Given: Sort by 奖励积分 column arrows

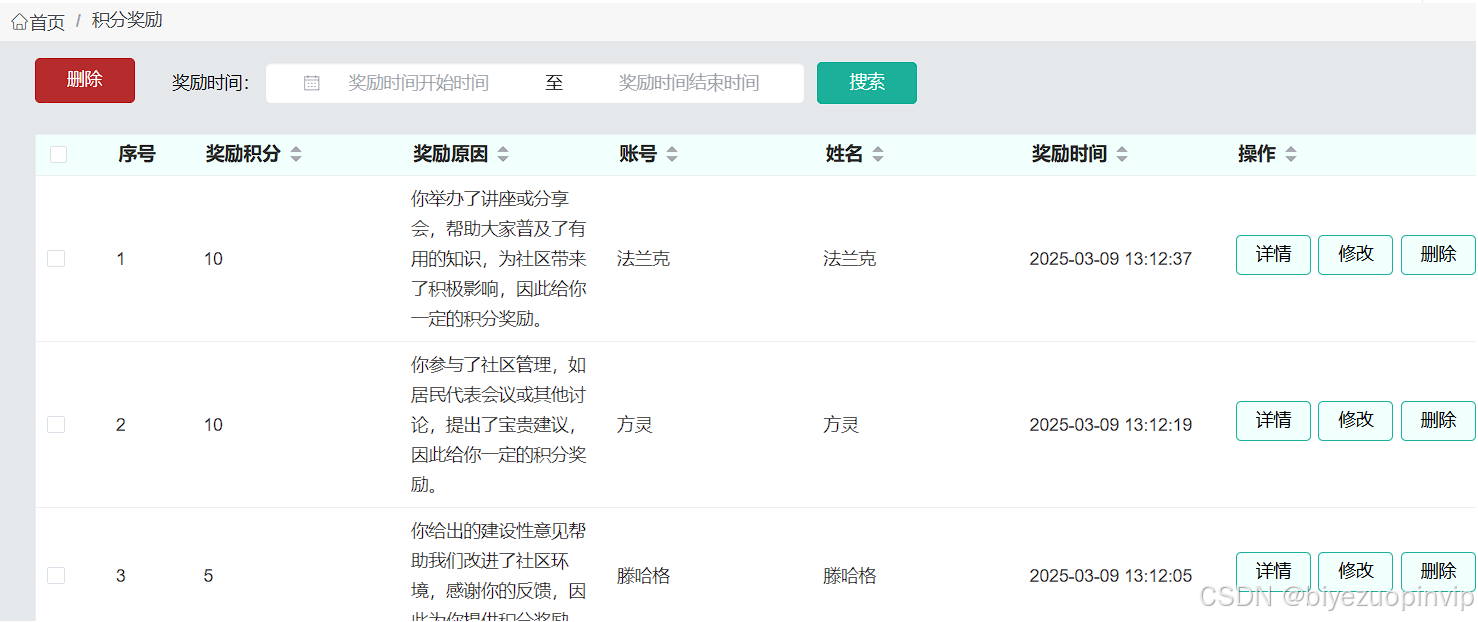Looking at the screenshot, I should tap(295, 154).
